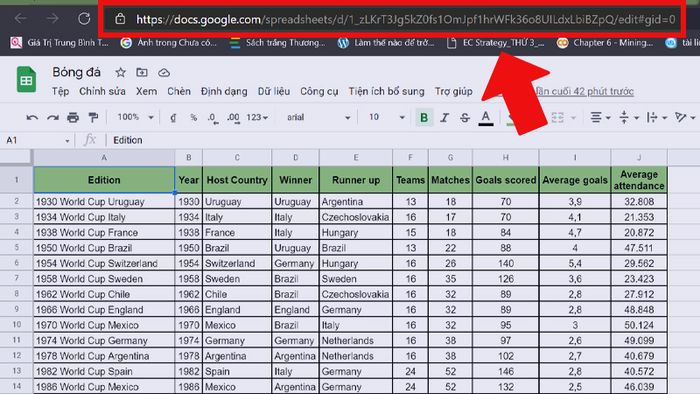Screen dimensions: 700x394
Task: Star the Bóng đá spreadsheet
Action: click(x=120, y=72)
